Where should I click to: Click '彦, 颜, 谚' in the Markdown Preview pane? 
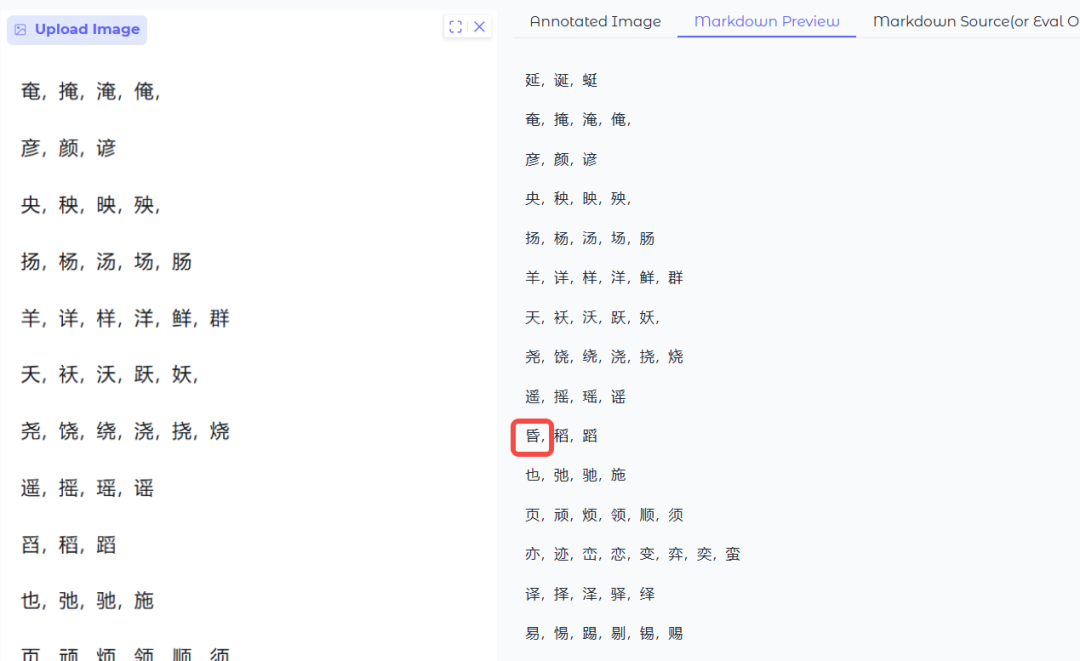561,160
